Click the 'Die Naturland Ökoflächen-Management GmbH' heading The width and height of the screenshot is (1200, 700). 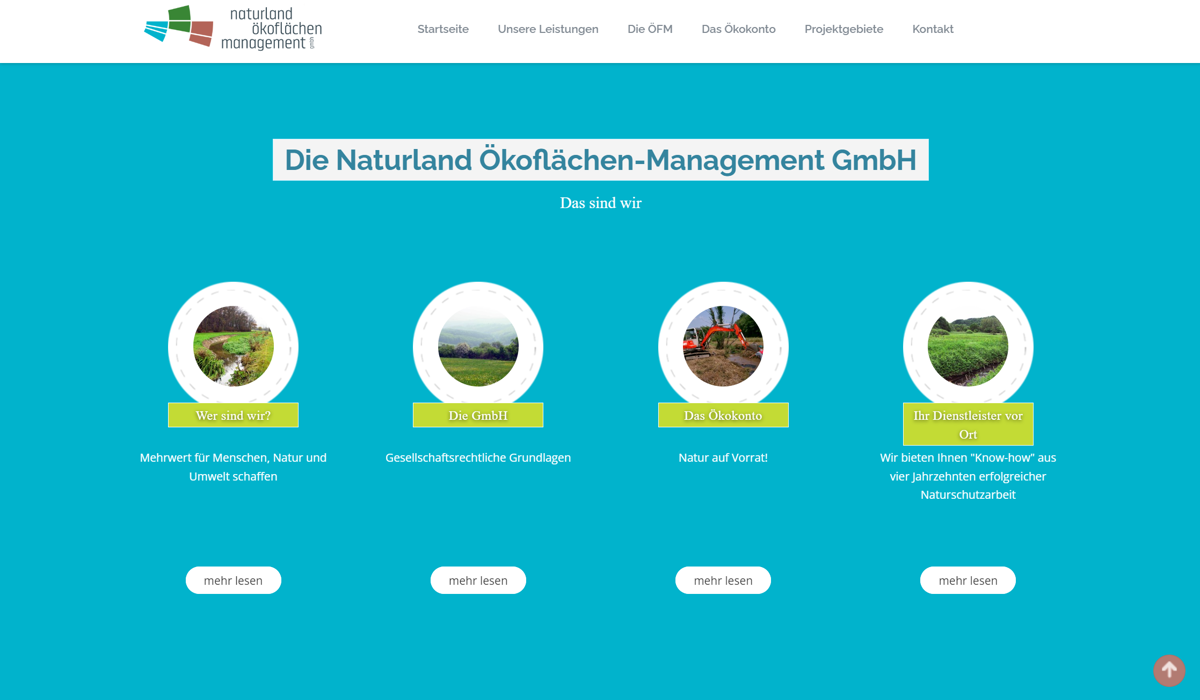[x=600, y=160]
